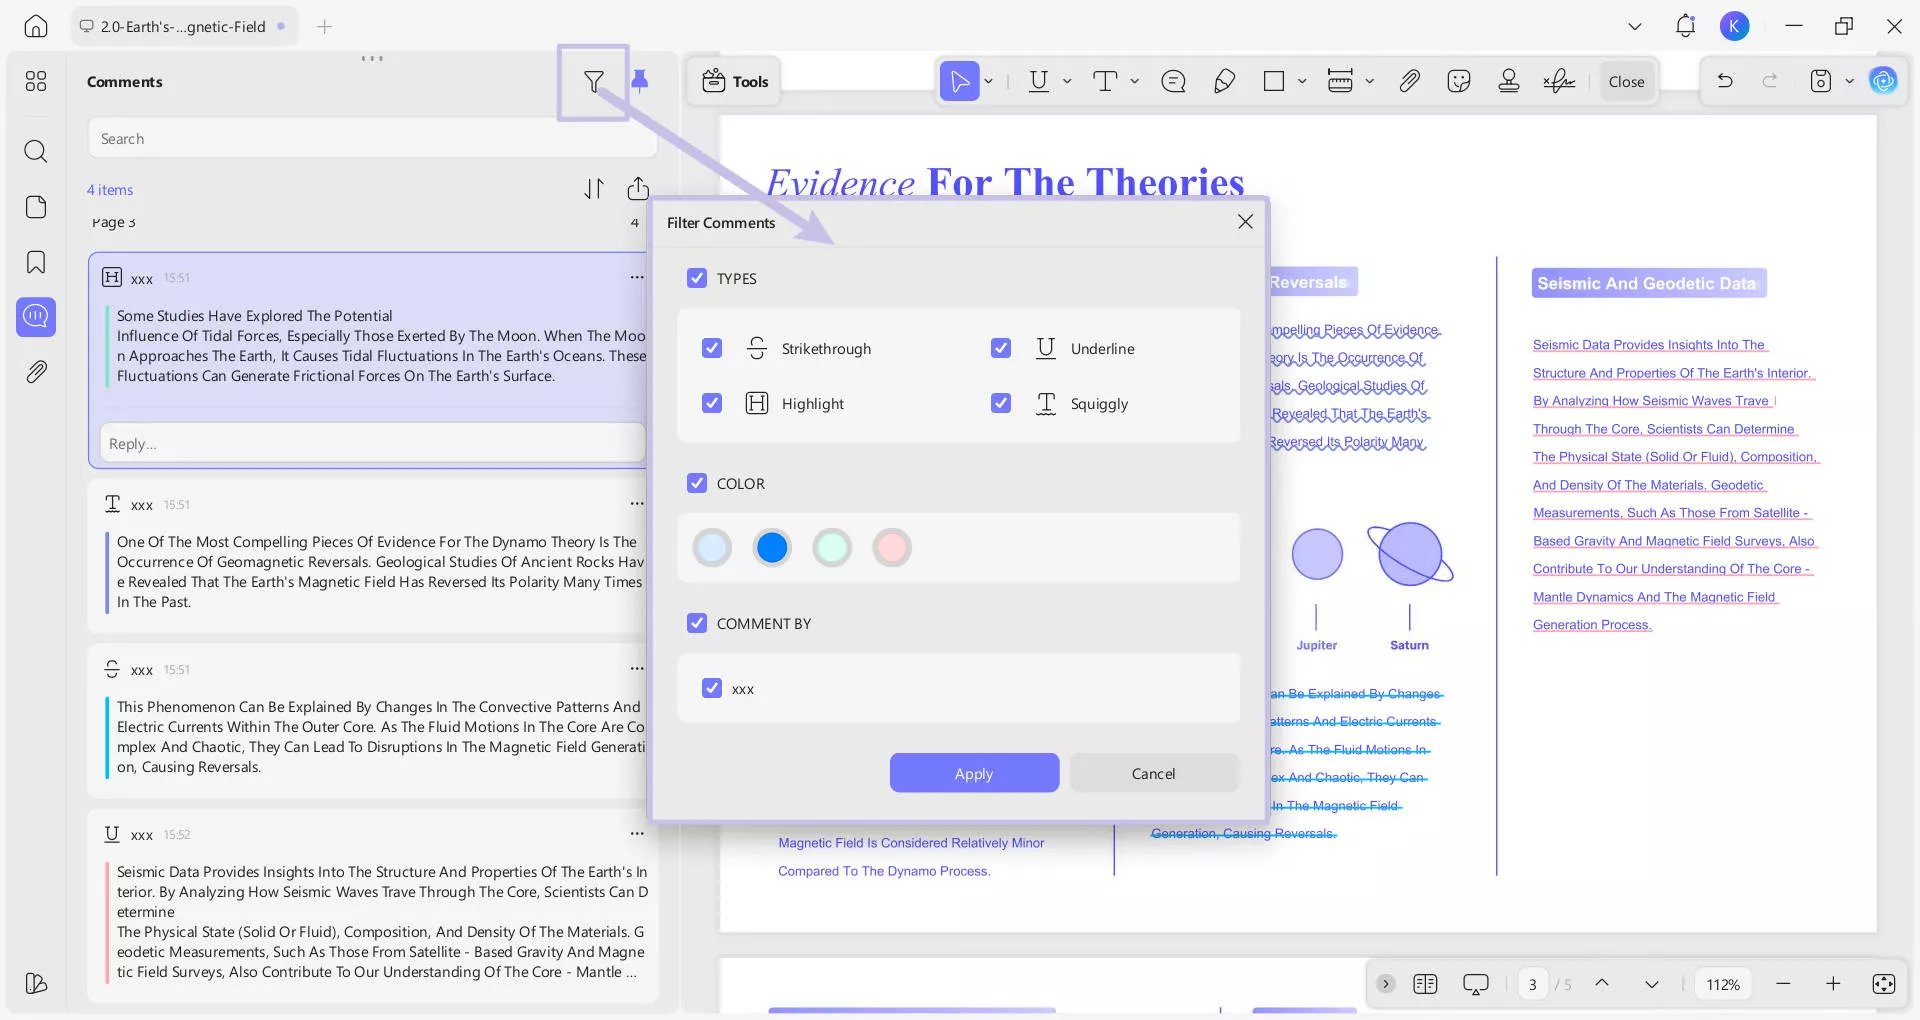Add a stamp annotation
The width and height of the screenshot is (1920, 1020).
[1509, 81]
